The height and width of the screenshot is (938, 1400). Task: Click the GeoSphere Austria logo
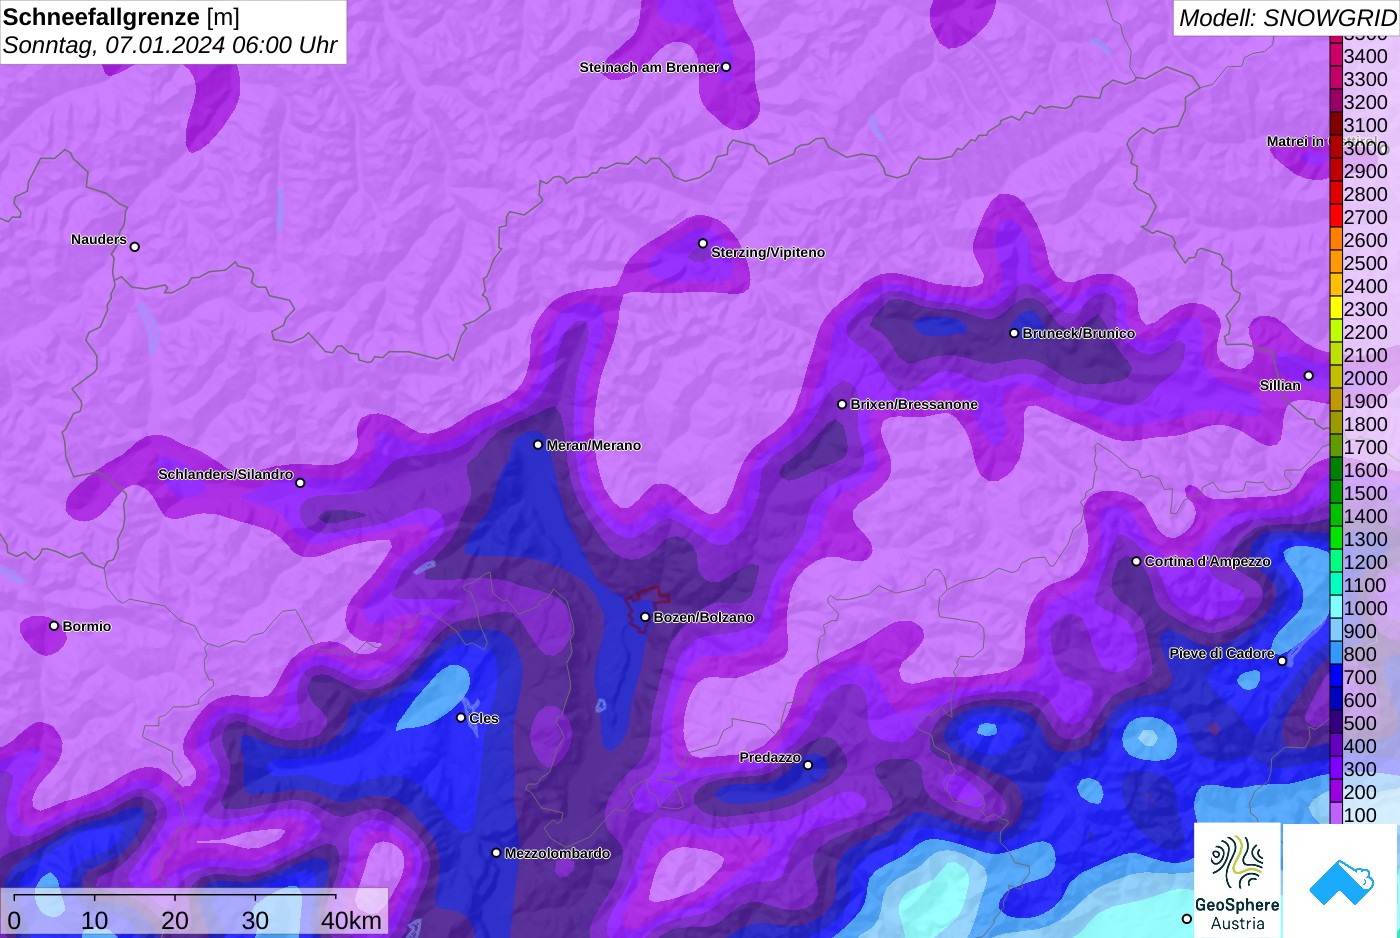click(1237, 881)
